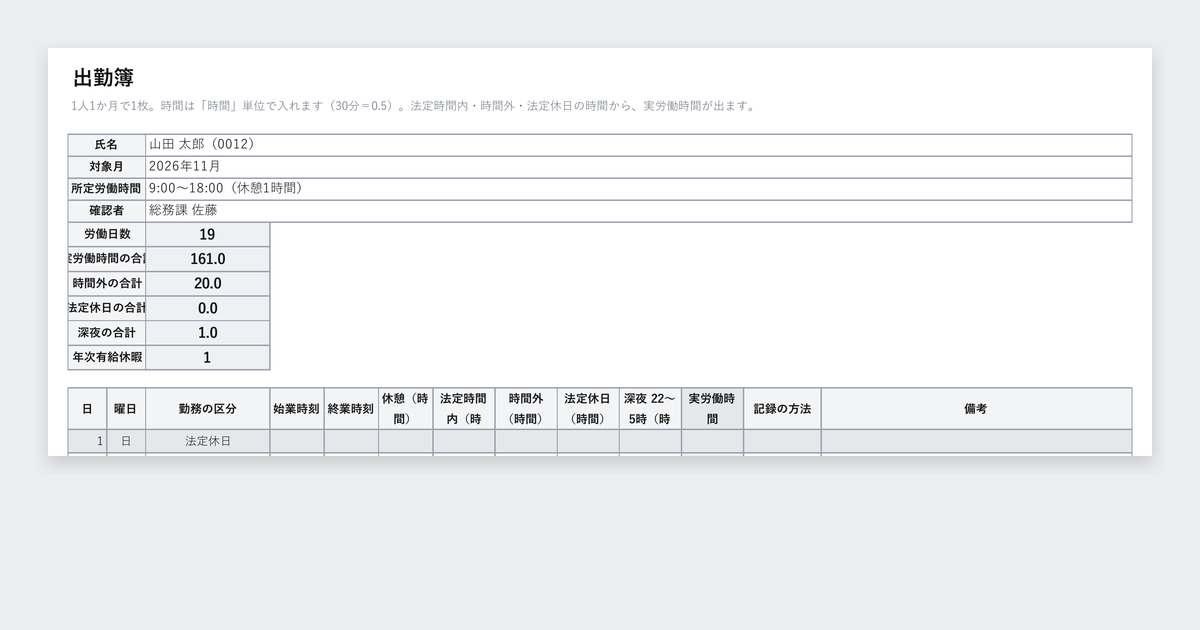Click the 時間外の合計 row label
This screenshot has height=630, width=1200.
coord(107,284)
